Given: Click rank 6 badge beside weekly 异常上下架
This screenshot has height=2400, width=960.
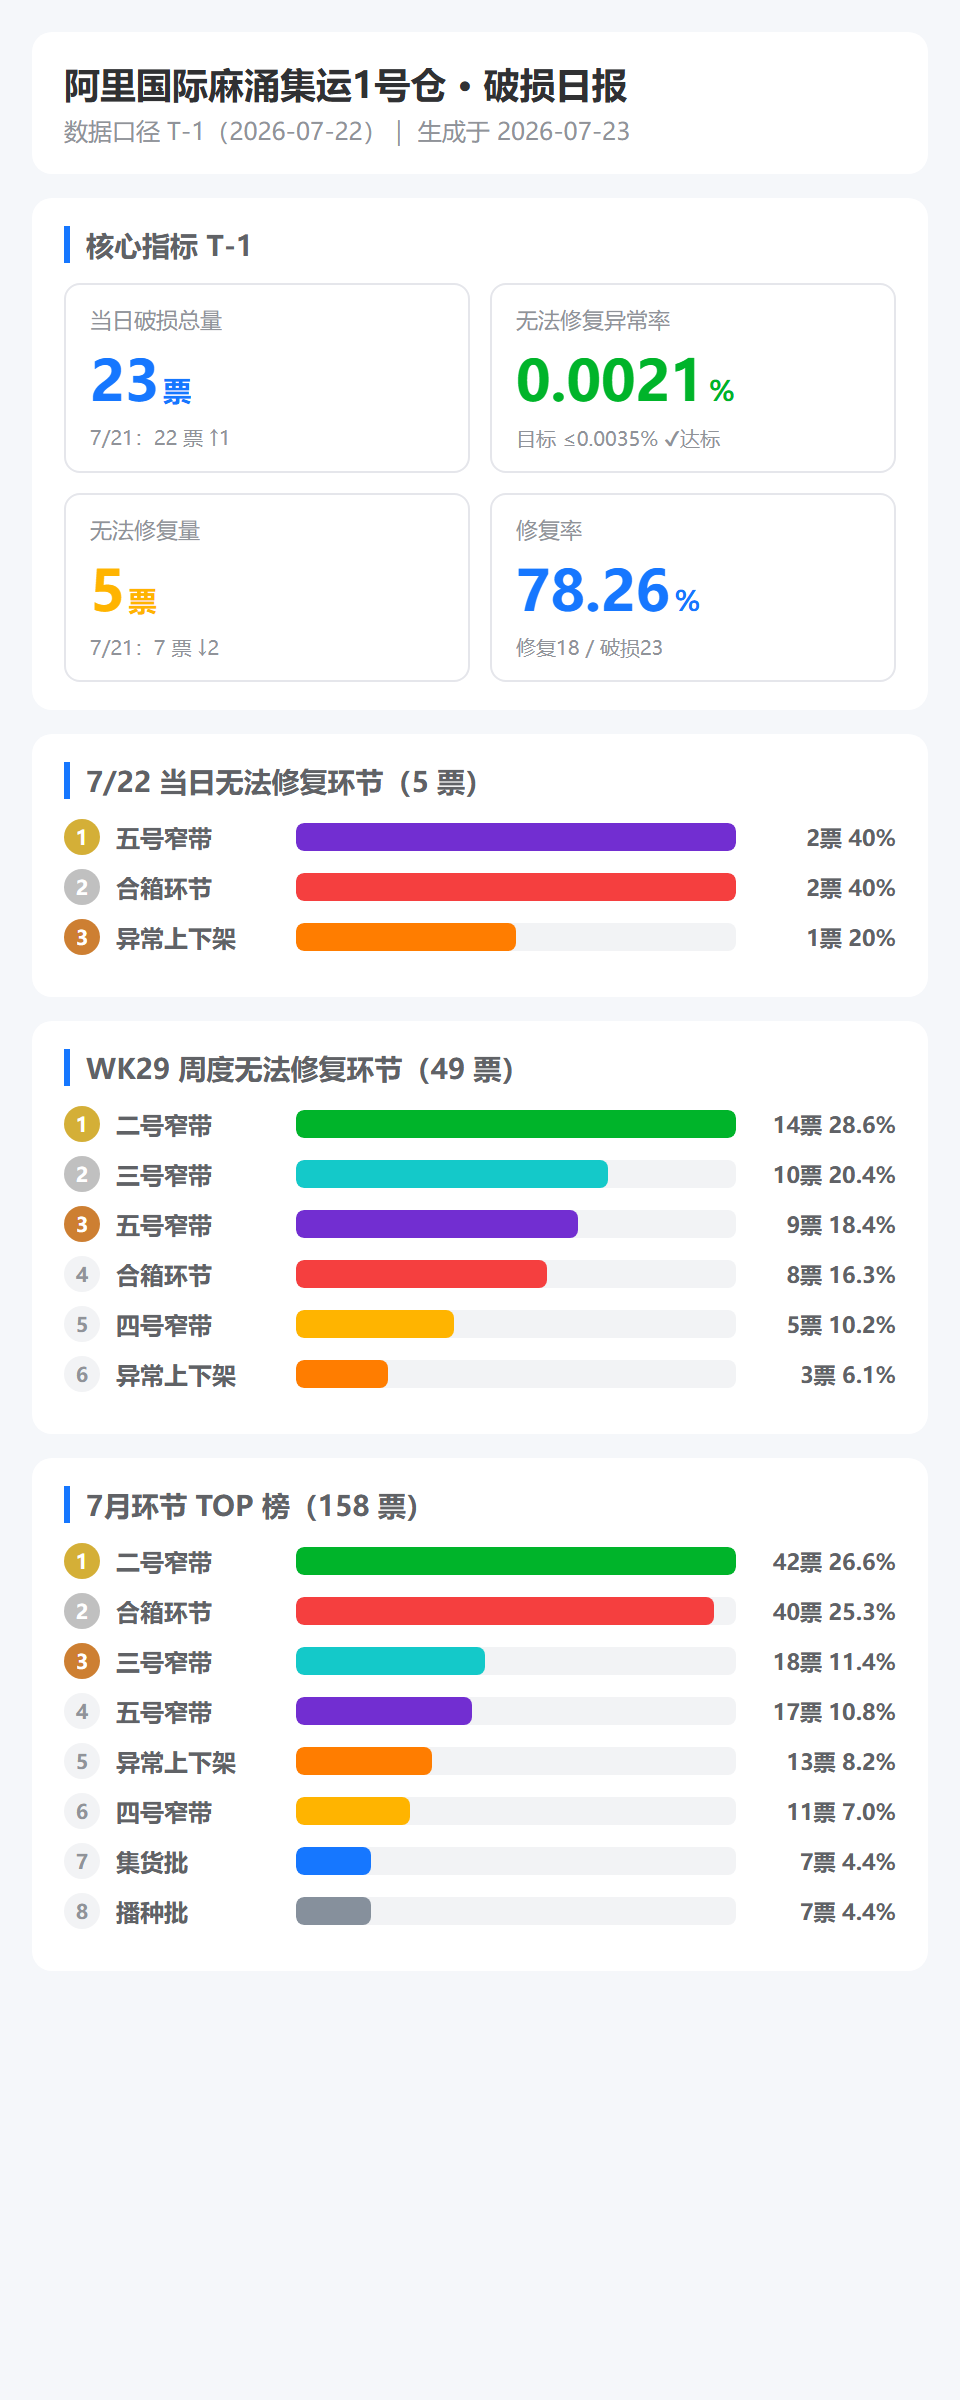Looking at the screenshot, I should 82,1374.
